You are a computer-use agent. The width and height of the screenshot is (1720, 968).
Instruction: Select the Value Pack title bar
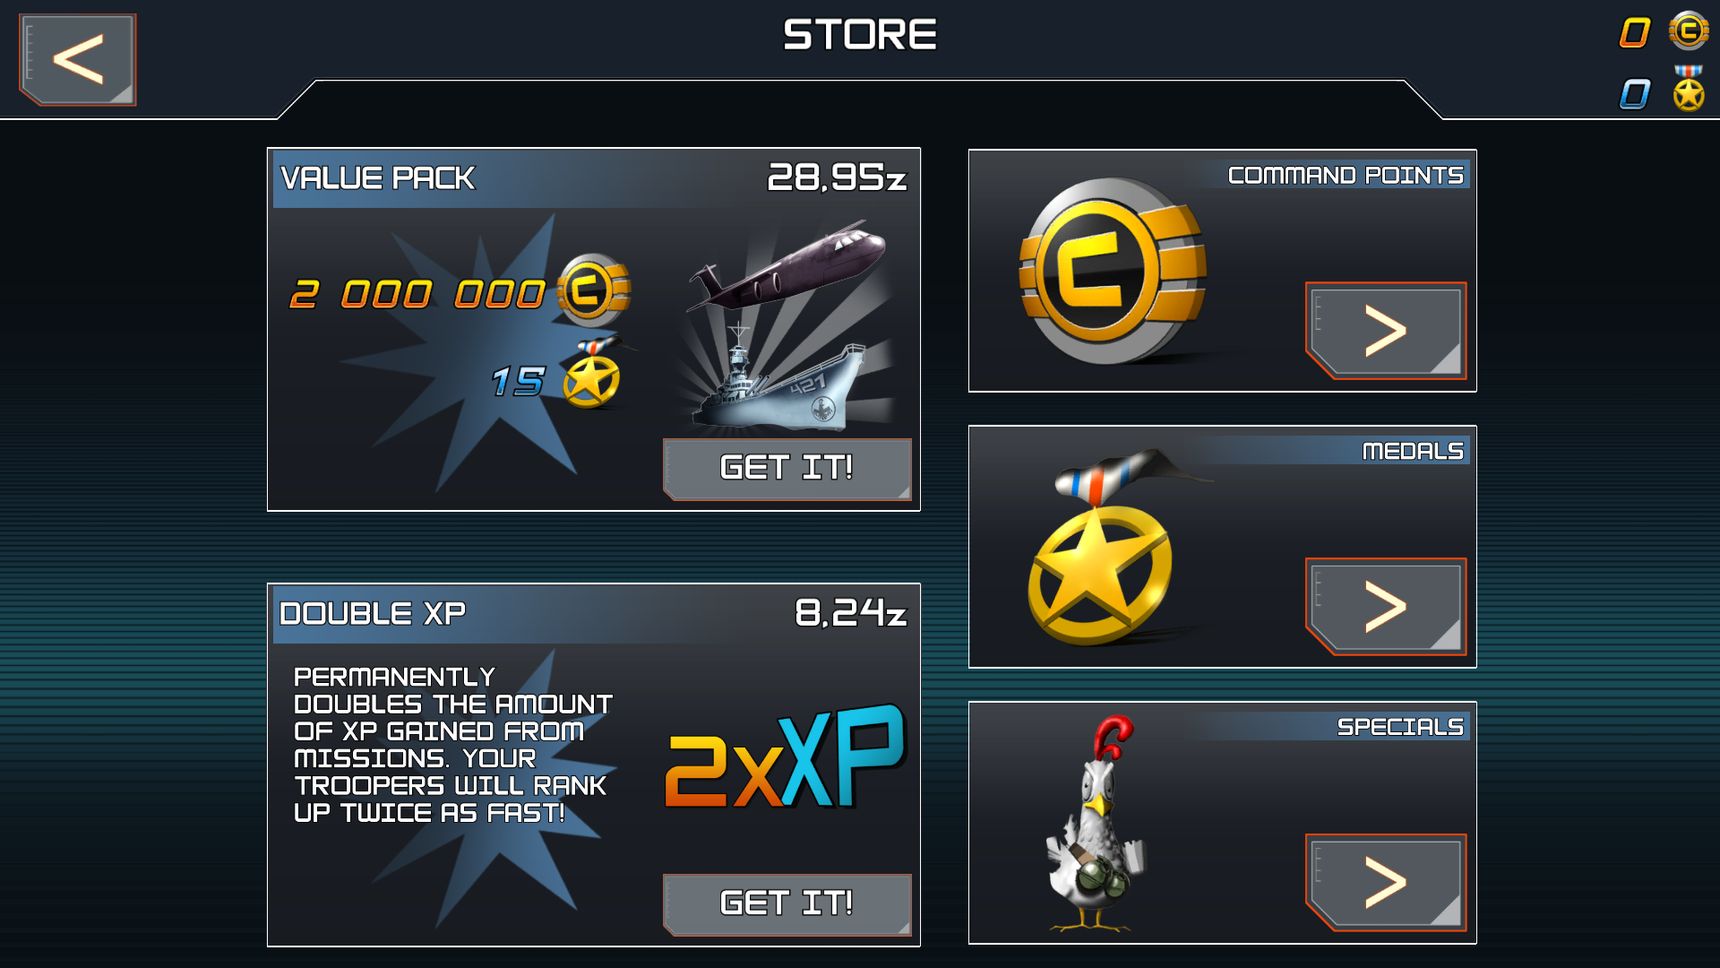click(594, 178)
